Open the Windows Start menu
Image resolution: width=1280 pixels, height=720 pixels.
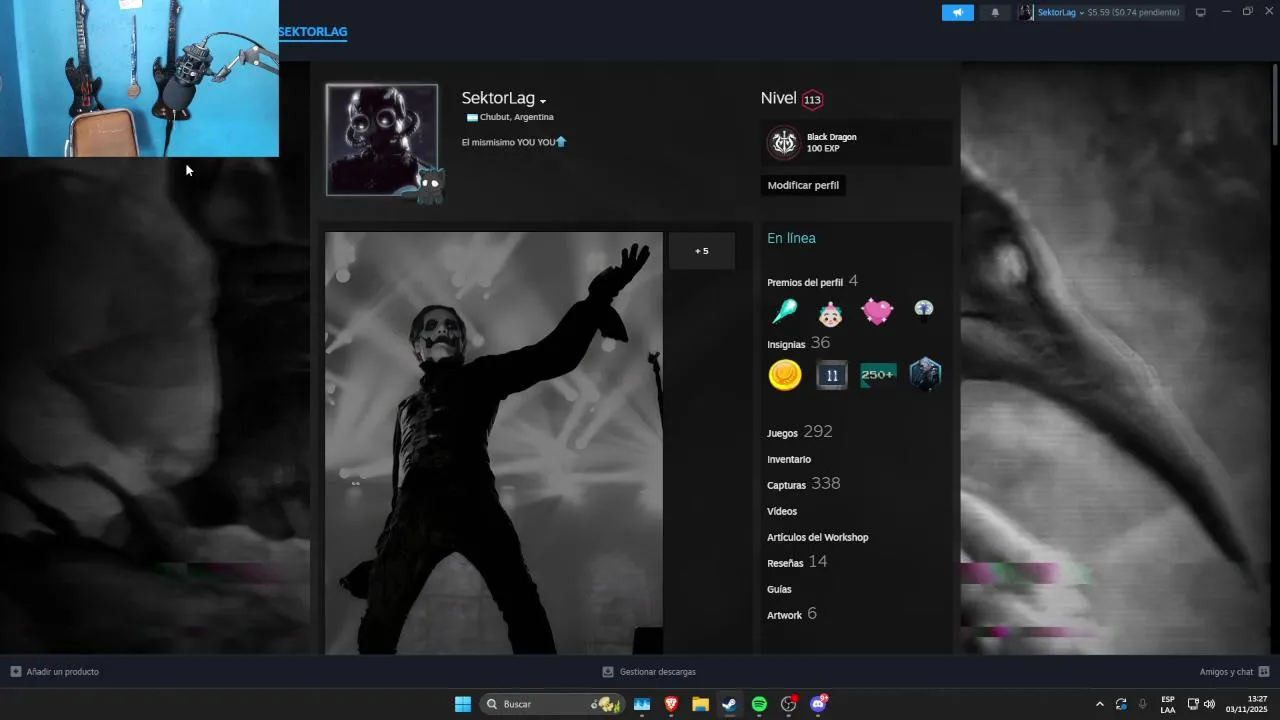[463, 704]
